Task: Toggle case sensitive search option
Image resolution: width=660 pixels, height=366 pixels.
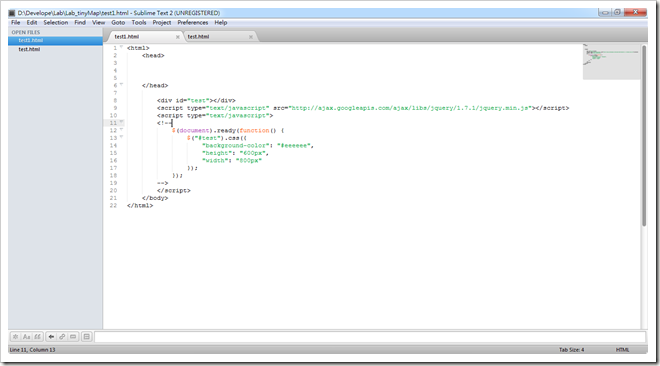Action: tap(27, 337)
